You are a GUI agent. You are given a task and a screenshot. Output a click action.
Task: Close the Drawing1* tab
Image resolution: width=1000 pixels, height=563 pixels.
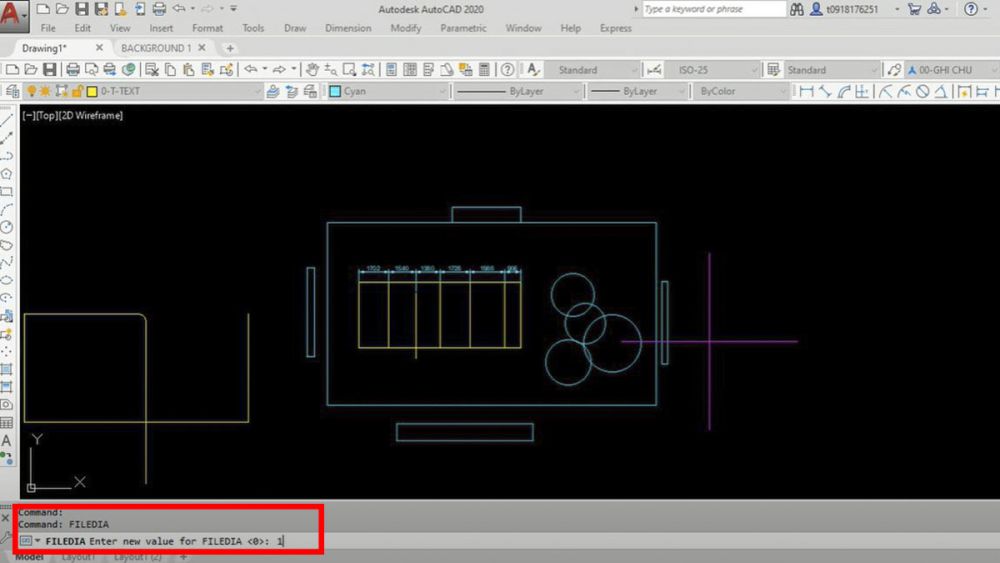(x=99, y=48)
